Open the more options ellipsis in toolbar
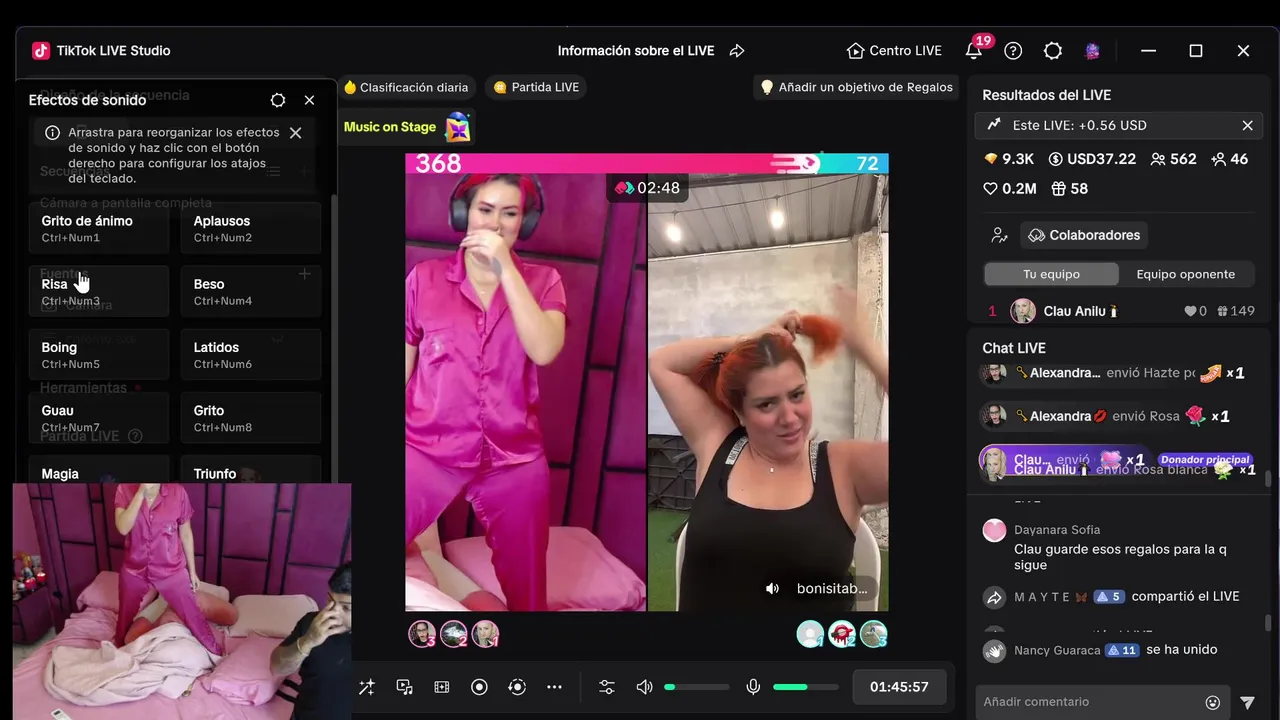This screenshot has width=1280, height=720. [x=554, y=687]
